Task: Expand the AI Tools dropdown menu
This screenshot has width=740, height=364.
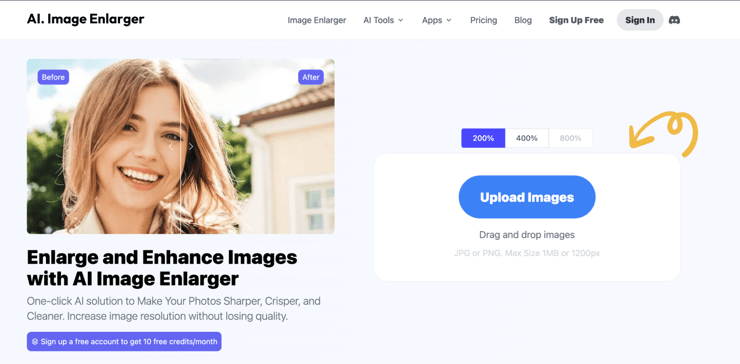Action: (x=383, y=20)
